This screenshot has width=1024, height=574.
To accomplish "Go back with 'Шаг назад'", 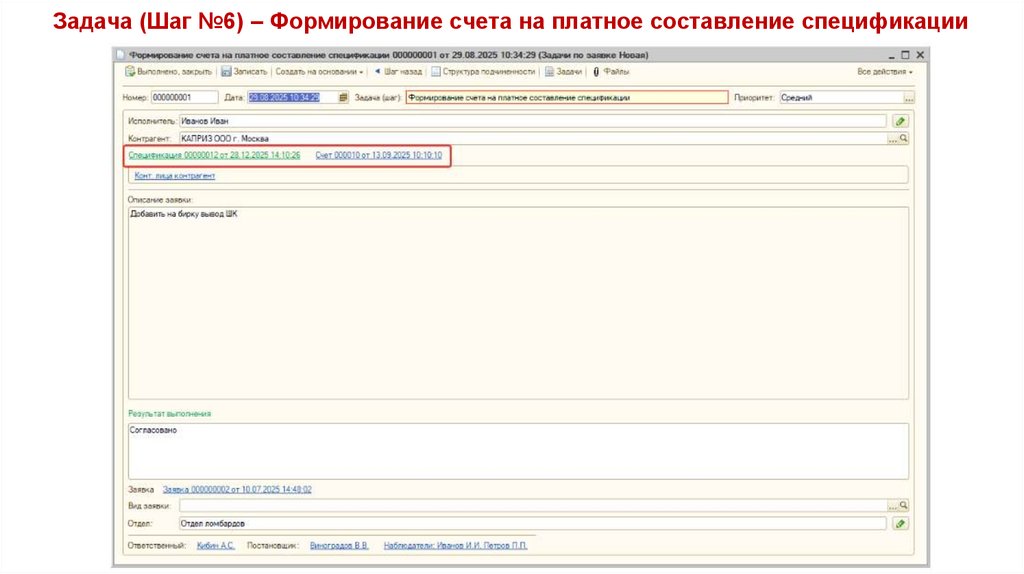I will pyautogui.click(x=398, y=72).
